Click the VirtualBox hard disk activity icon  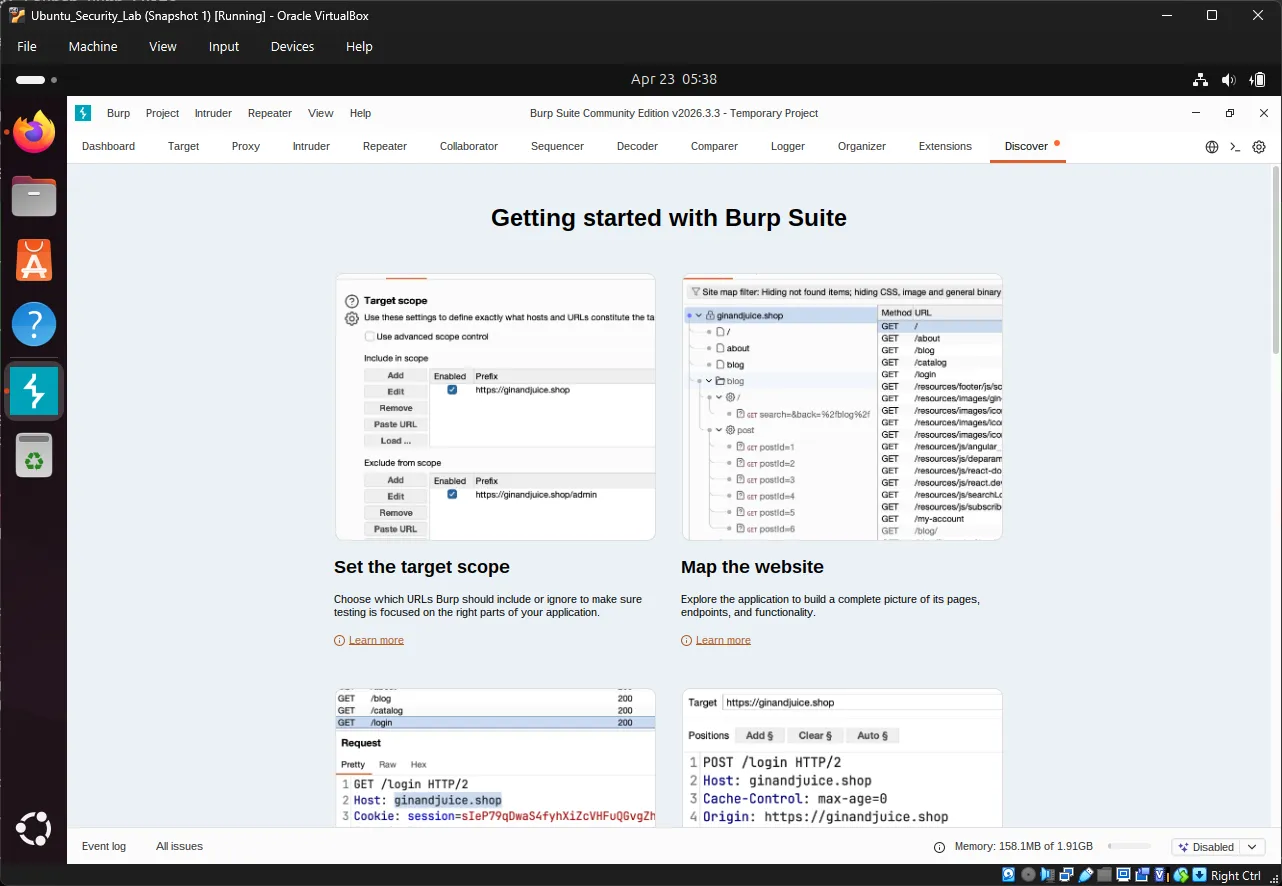(1008, 875)
